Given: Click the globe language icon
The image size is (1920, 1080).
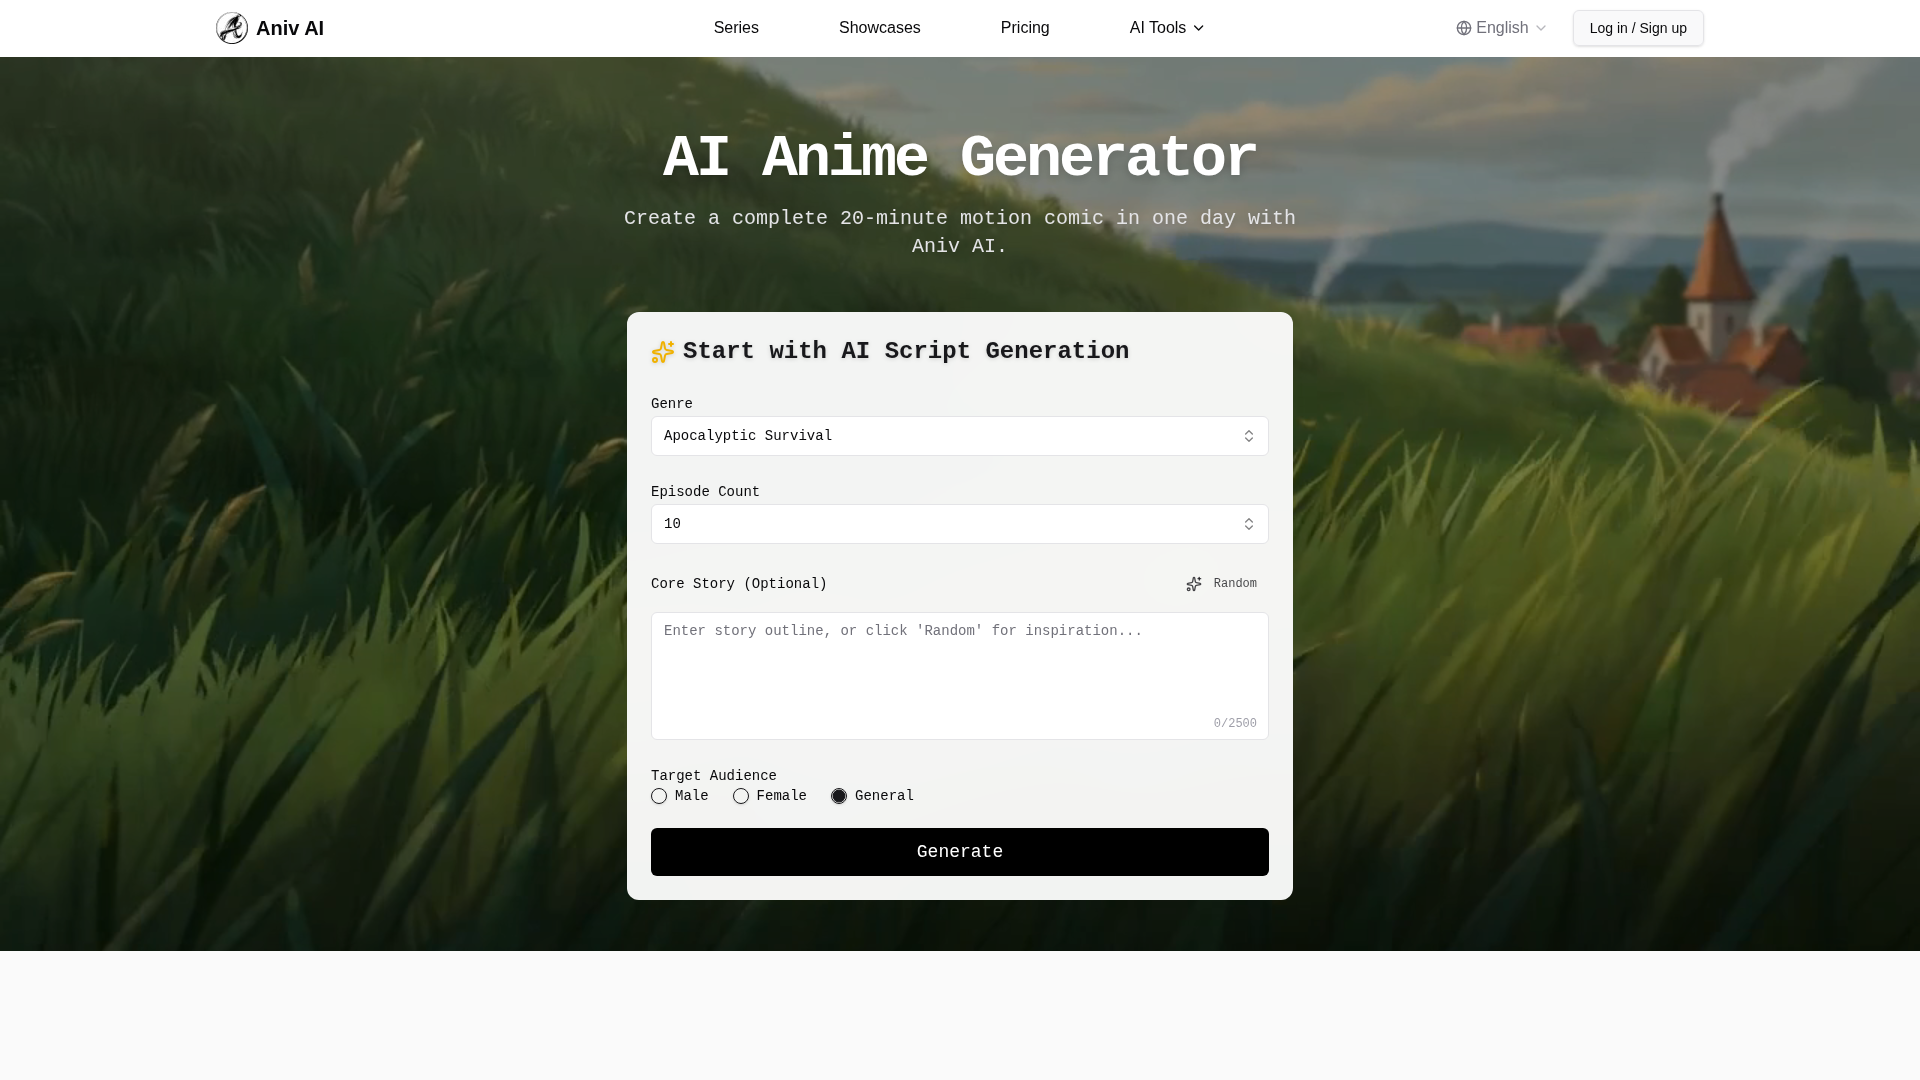Looking at the screenshot, I should coord(1464,28).
